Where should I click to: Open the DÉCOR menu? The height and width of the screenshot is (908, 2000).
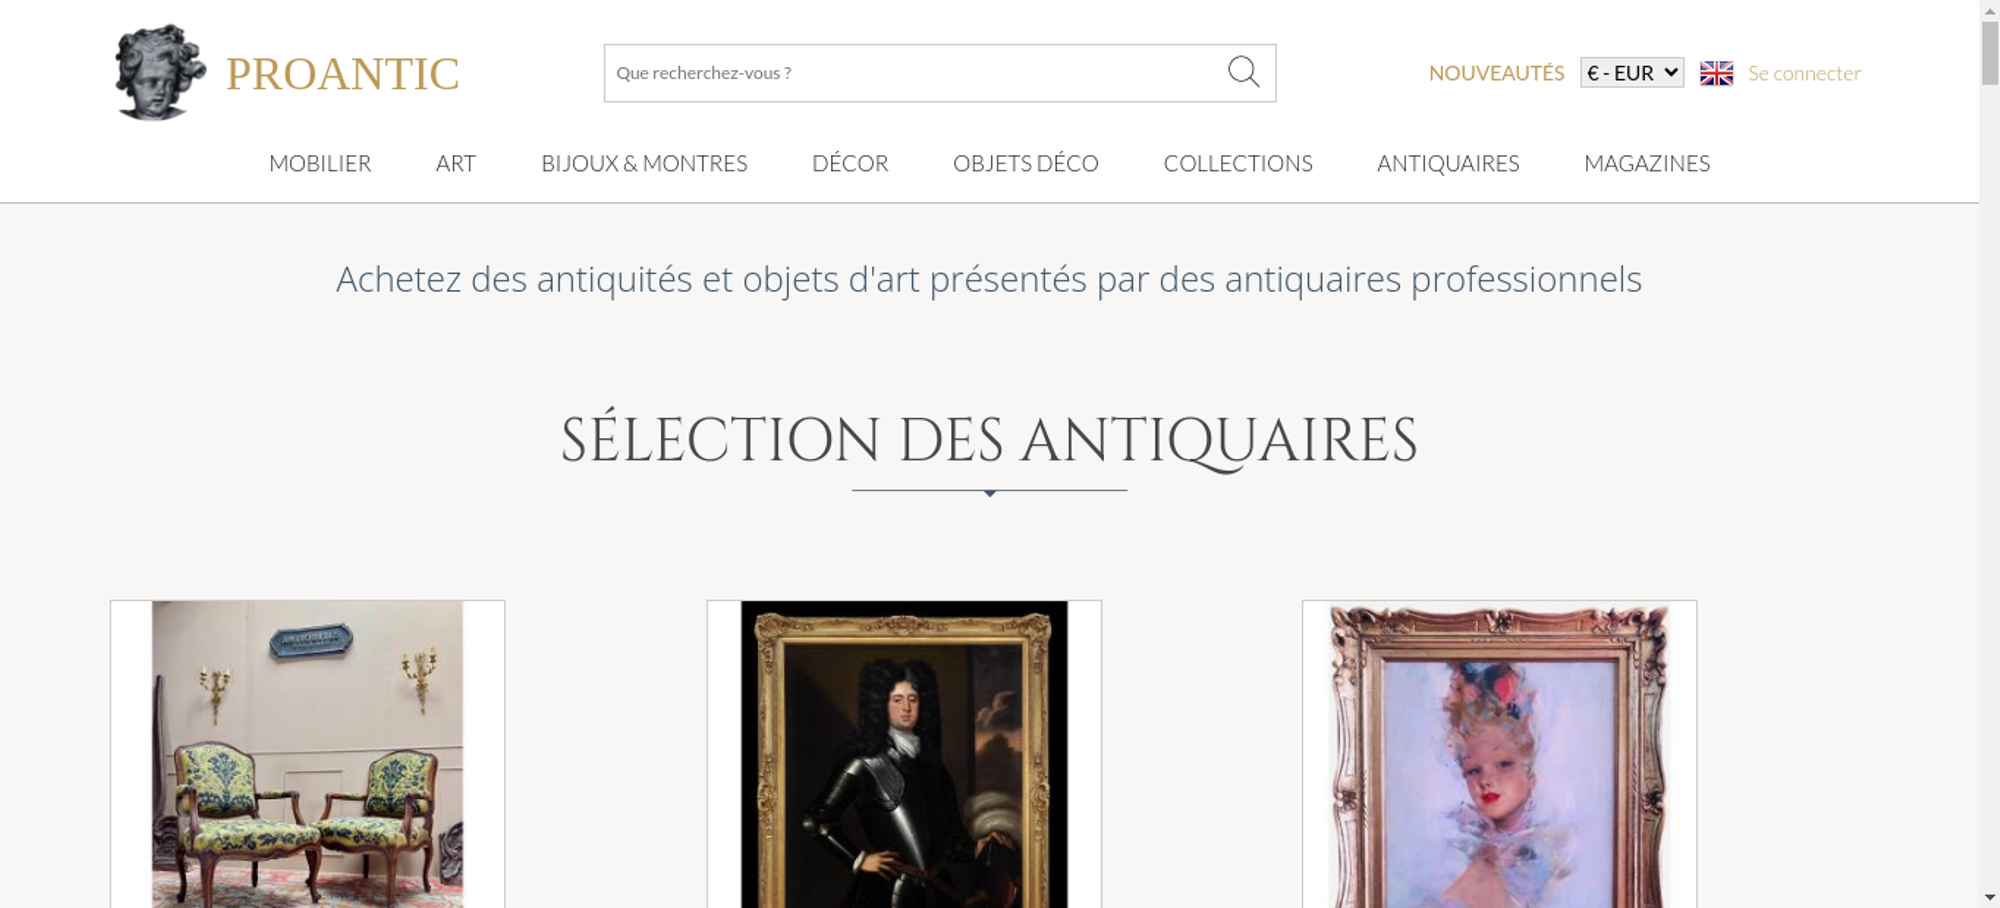pyautogui.click(x=850, y=163)
